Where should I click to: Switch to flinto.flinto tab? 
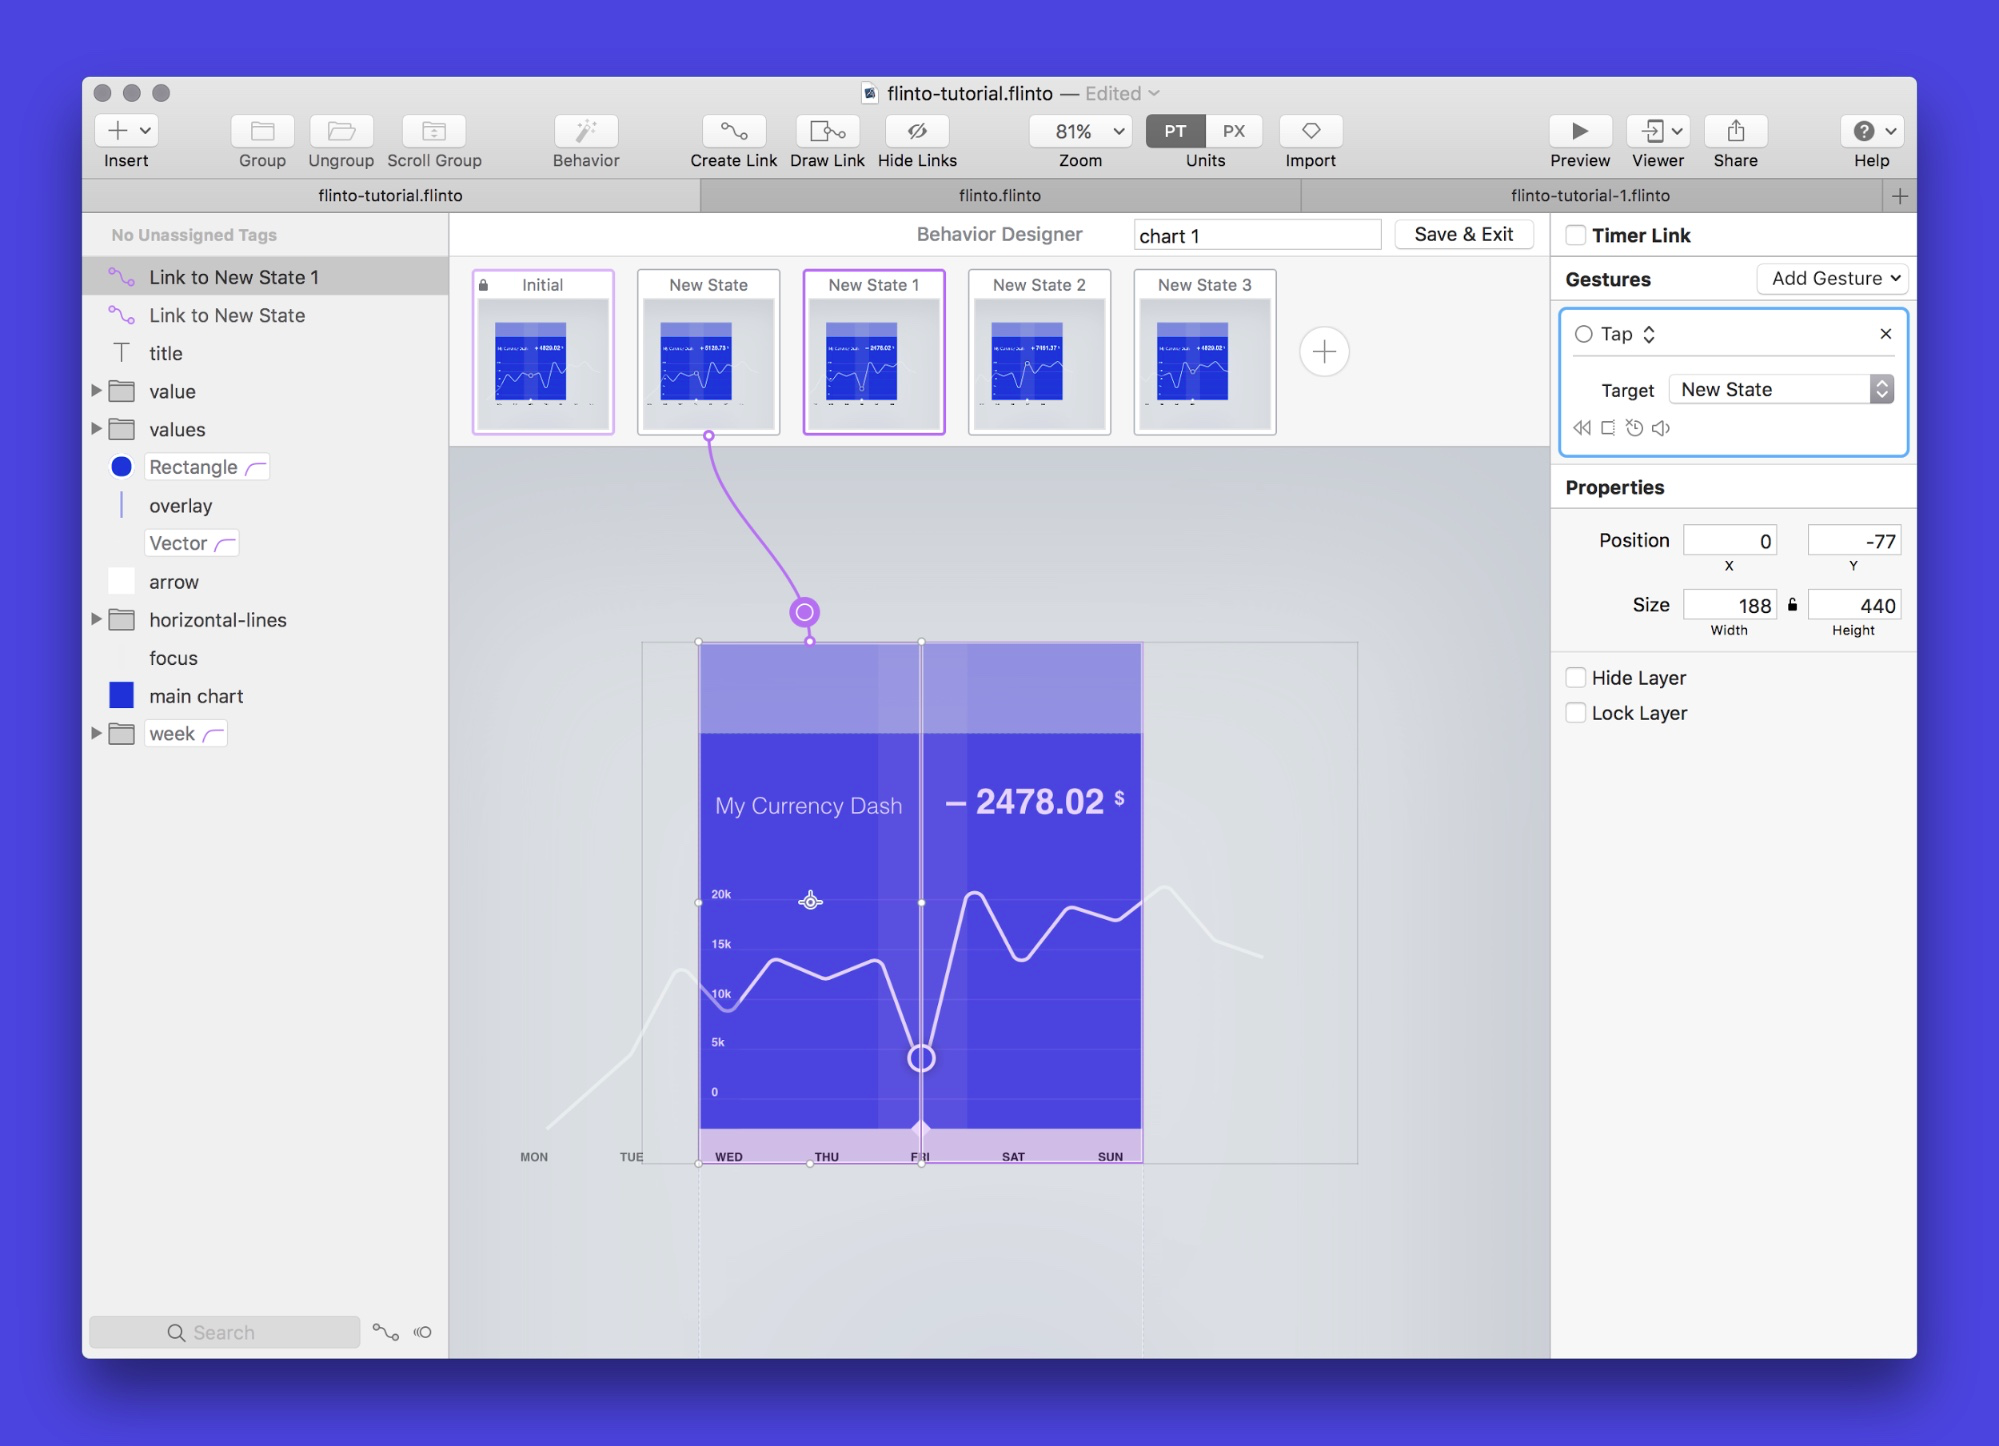coord(1000,195)
